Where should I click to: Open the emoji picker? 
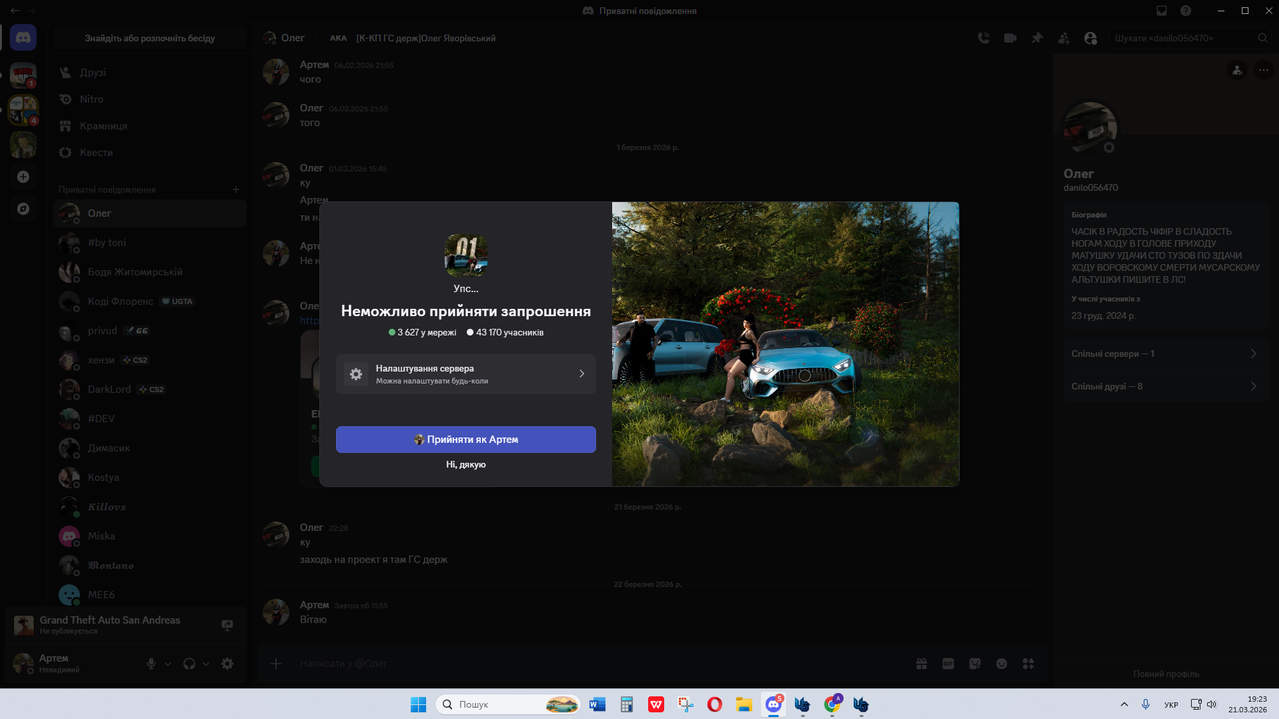[x=1001, y=663]
